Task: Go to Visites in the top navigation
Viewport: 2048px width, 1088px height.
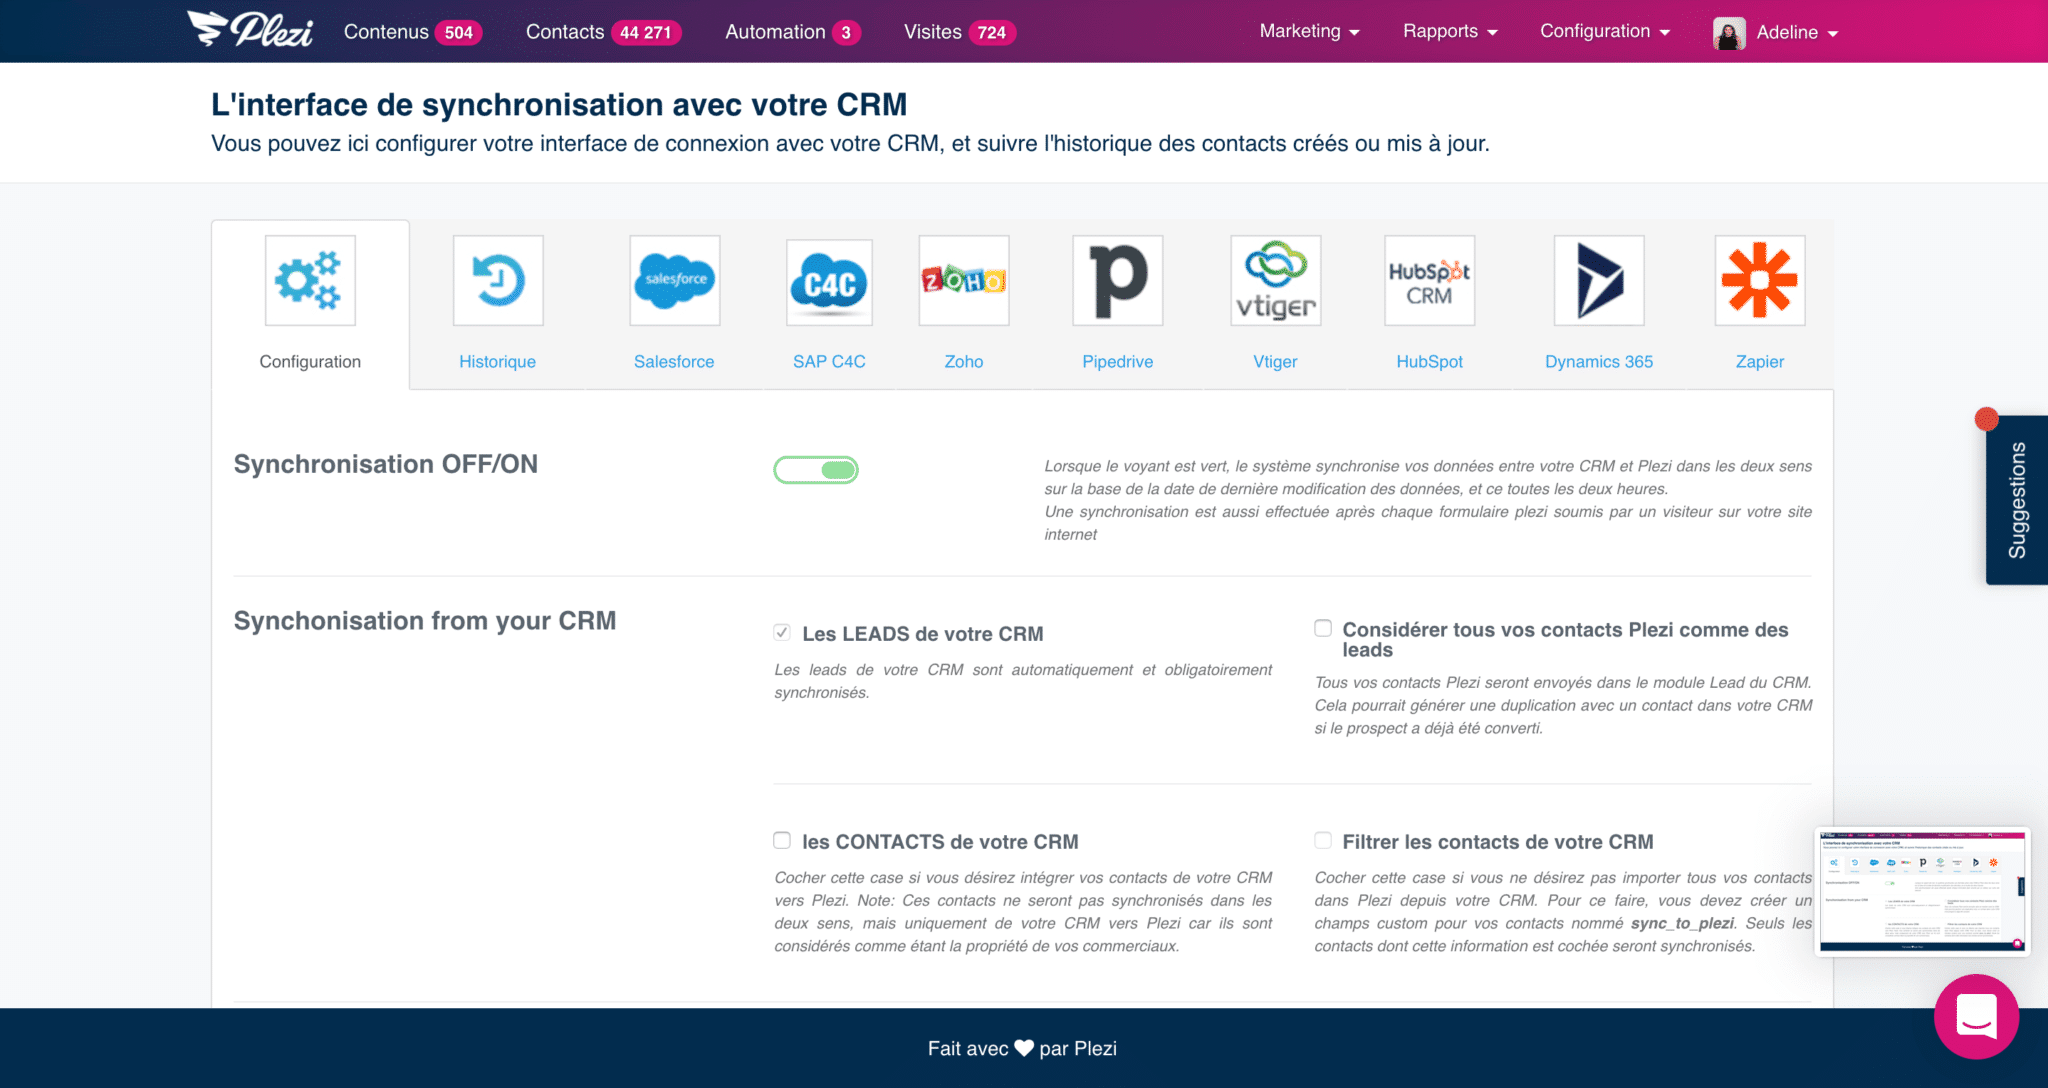Action: (932, 32)
